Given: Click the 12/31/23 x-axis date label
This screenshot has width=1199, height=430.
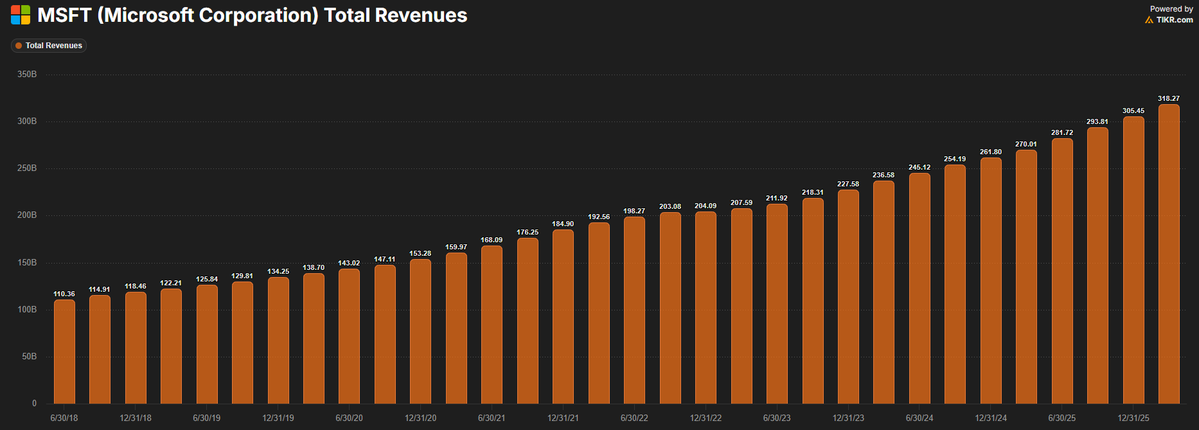Looking at the screenshot, I should [x=848, y=419].
